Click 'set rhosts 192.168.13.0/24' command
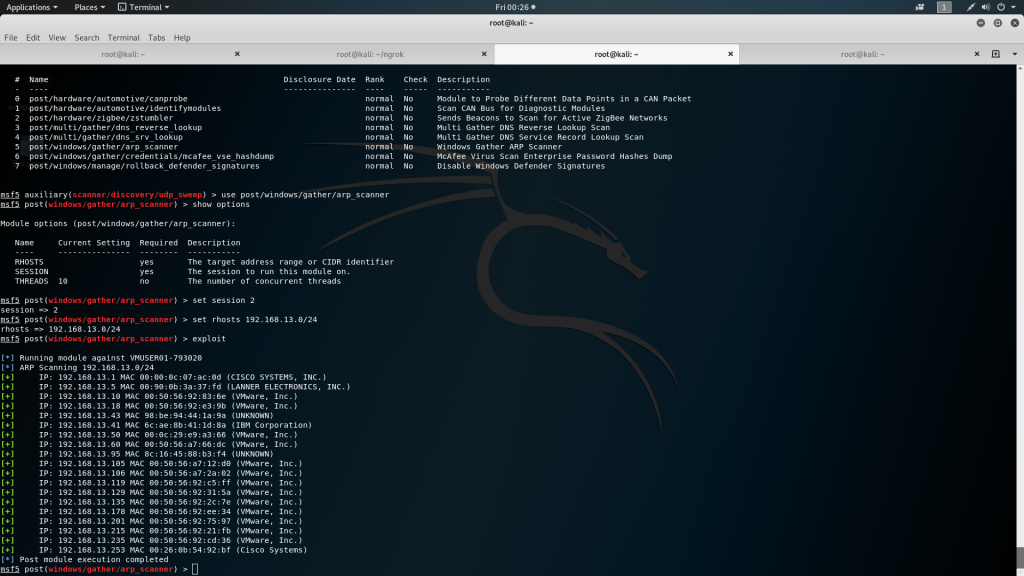This screenshot has height=576, width=1024. point(255,319)
